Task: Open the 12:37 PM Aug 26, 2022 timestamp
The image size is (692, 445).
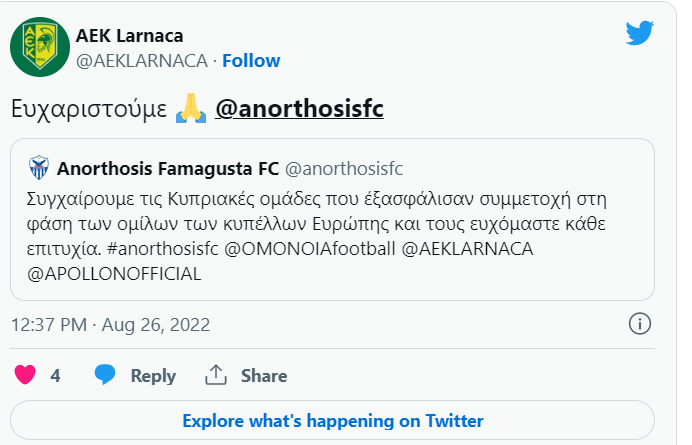Action: pyautogui.click(x=110, y=325)
